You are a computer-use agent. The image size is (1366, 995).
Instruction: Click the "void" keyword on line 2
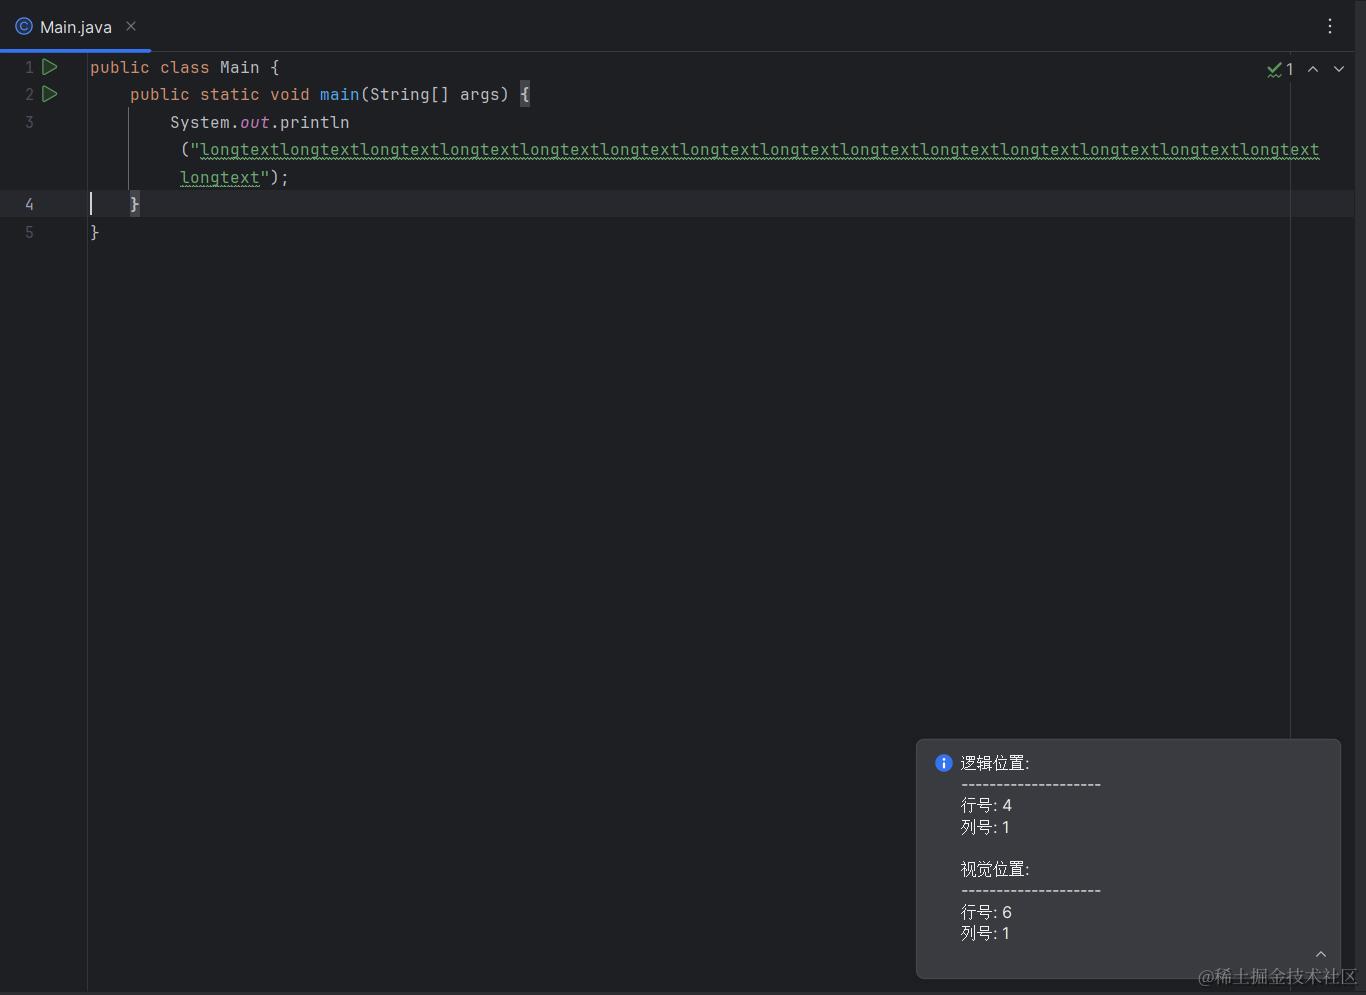[290, 94]
